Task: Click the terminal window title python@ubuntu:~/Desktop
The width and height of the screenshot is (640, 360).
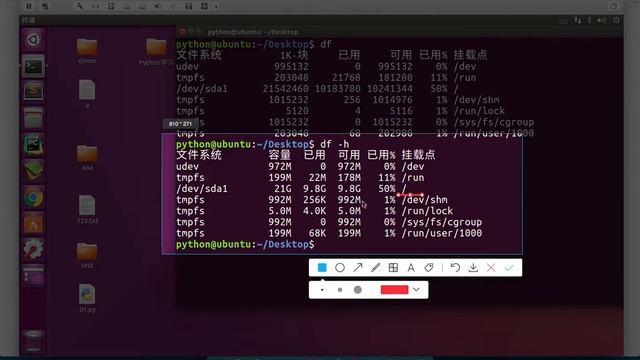Action: (x=253, y=32)
